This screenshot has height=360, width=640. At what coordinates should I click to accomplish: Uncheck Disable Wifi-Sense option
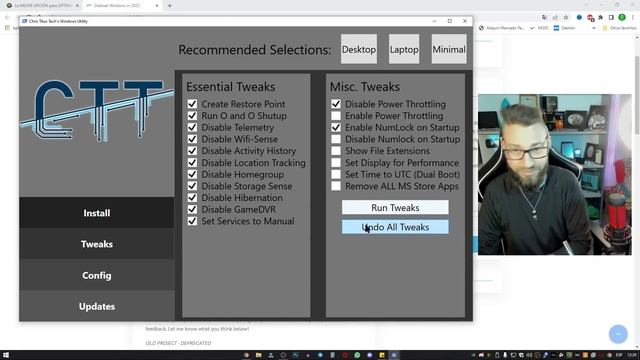coord(192,139)
